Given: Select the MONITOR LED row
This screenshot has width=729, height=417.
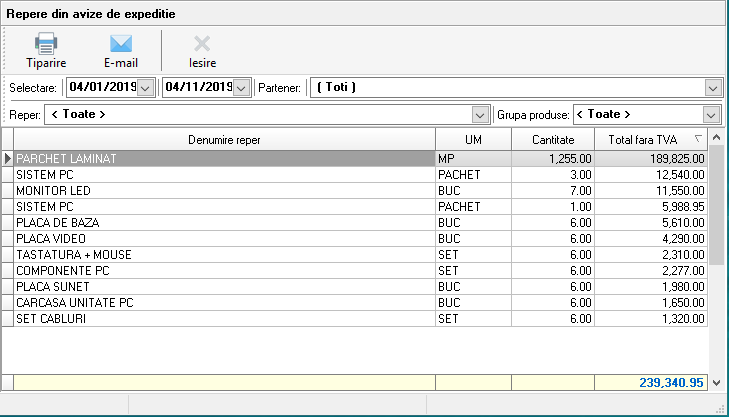Looking at the screenshot, I should pyautogui.click(x=224, y=190).
